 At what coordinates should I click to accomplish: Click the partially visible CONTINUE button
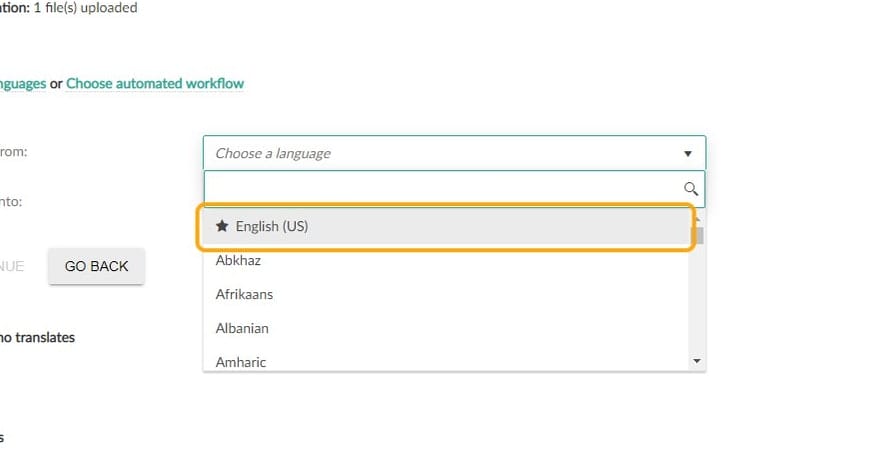pos(12,267)
